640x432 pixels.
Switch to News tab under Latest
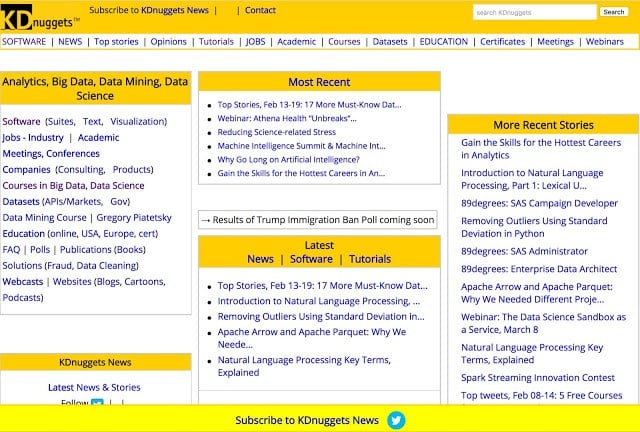coord(260,259)
